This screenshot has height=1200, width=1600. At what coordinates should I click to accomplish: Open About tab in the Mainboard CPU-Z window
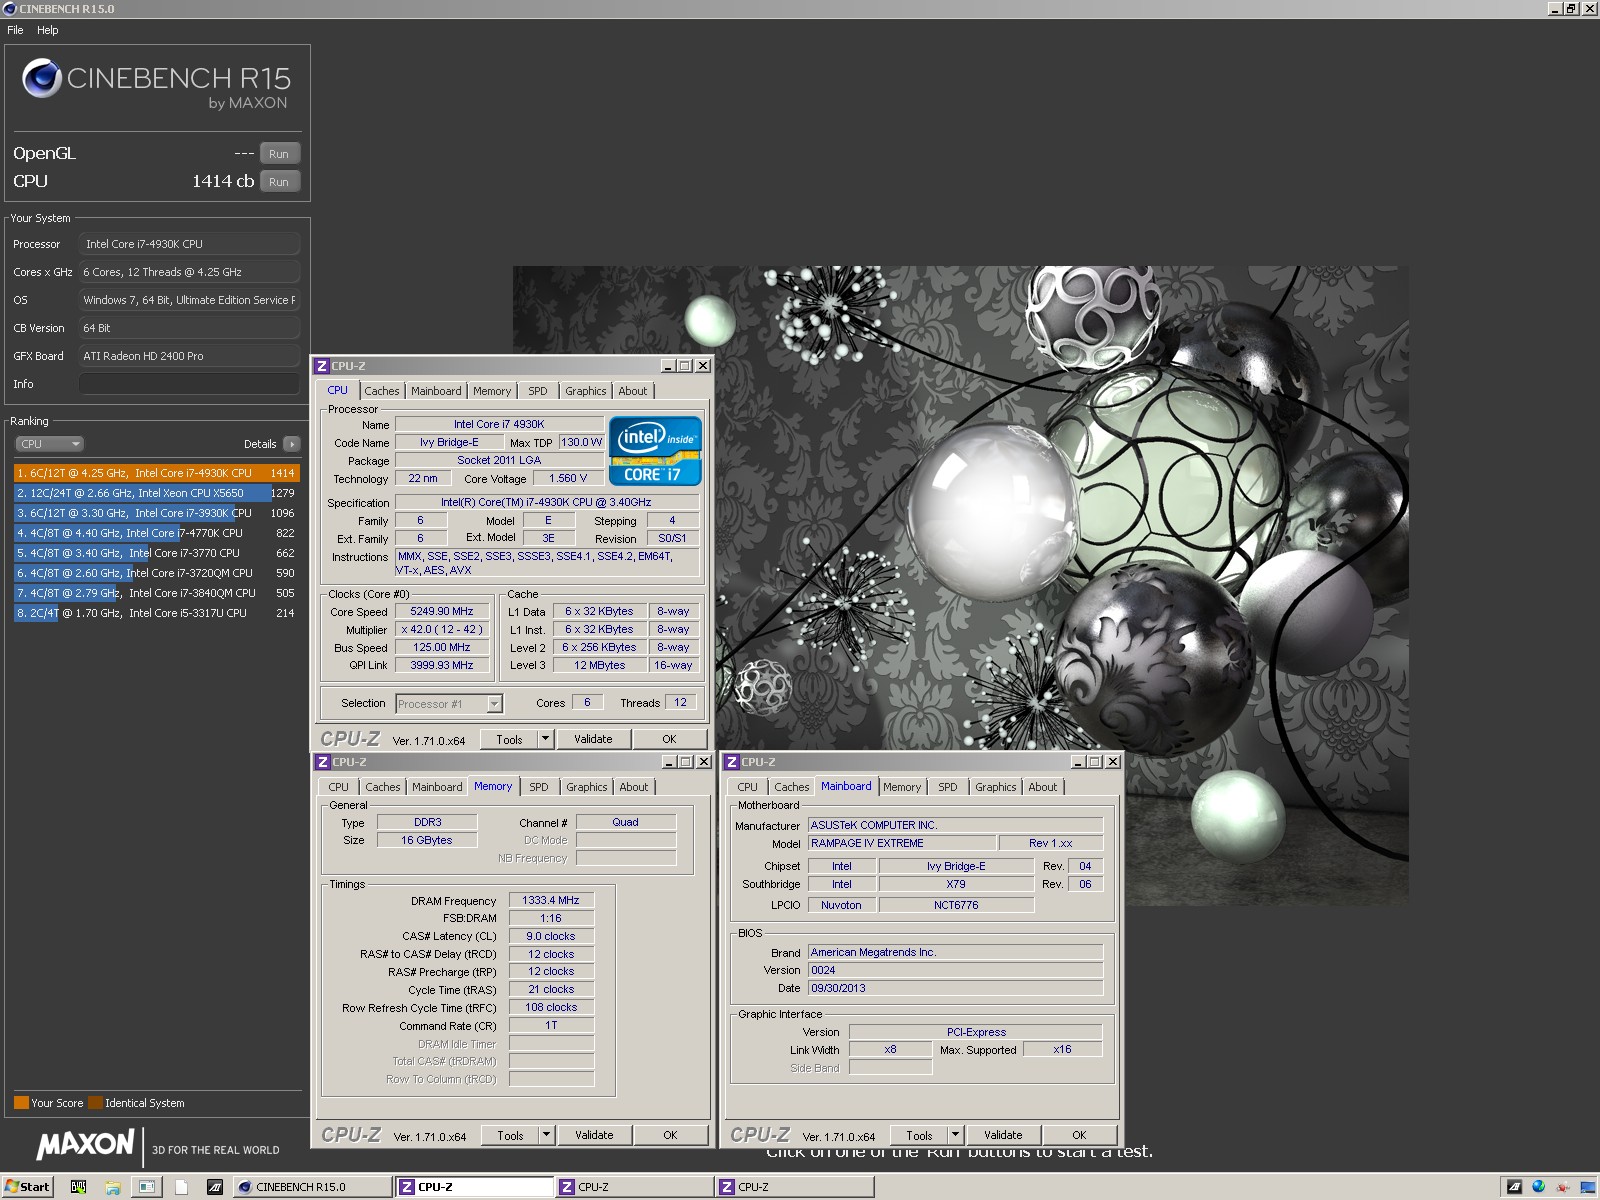[1043, 787]
